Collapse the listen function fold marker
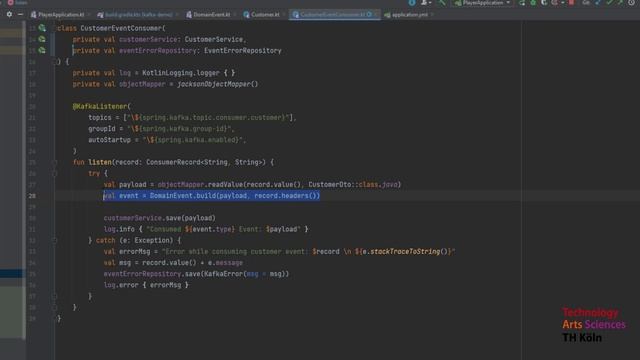Screen dimensions: 640x360 point(54,162)
